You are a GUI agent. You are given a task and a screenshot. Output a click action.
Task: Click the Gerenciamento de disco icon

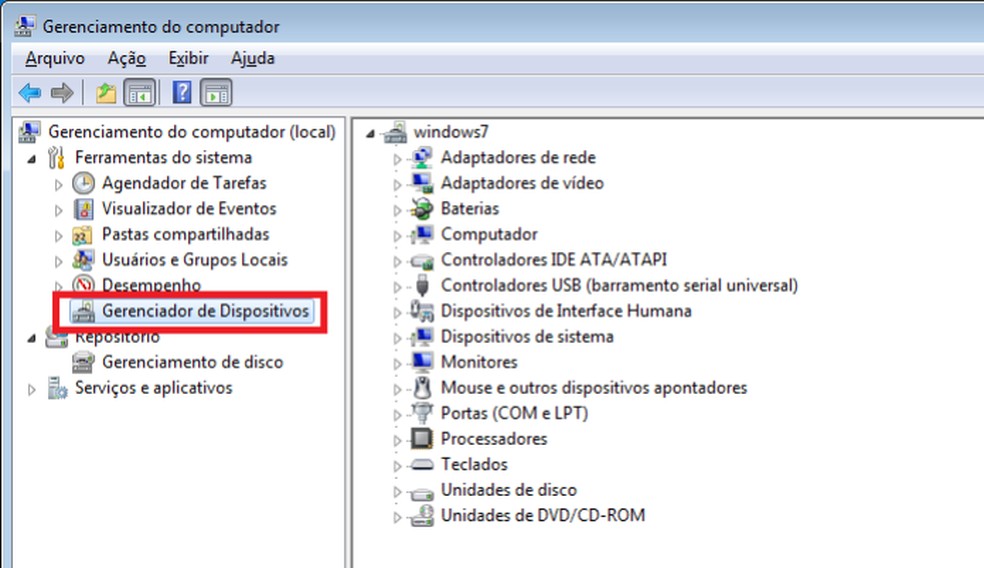pos(83,362)
